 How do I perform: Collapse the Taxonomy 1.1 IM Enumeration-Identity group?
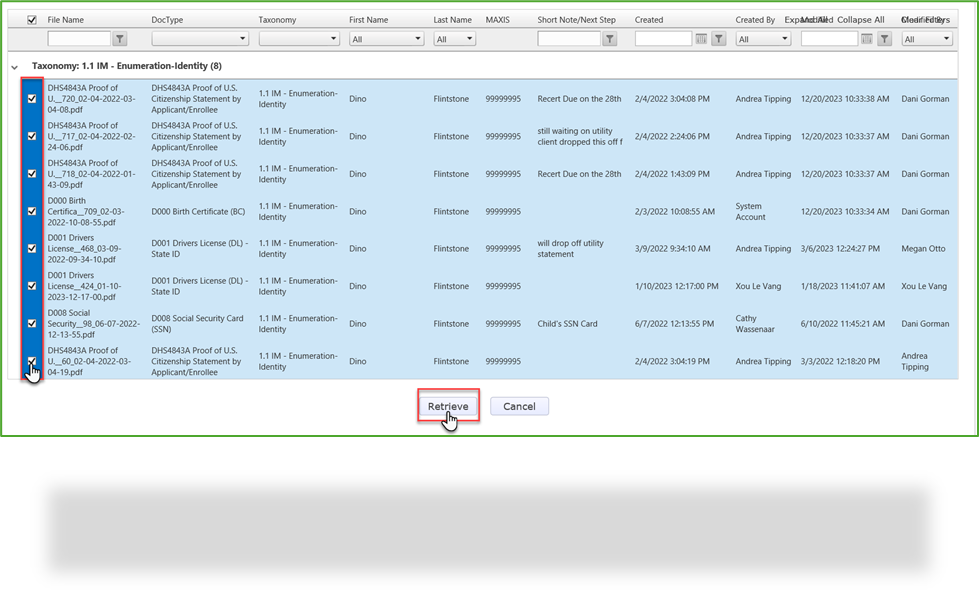point(13,65)
